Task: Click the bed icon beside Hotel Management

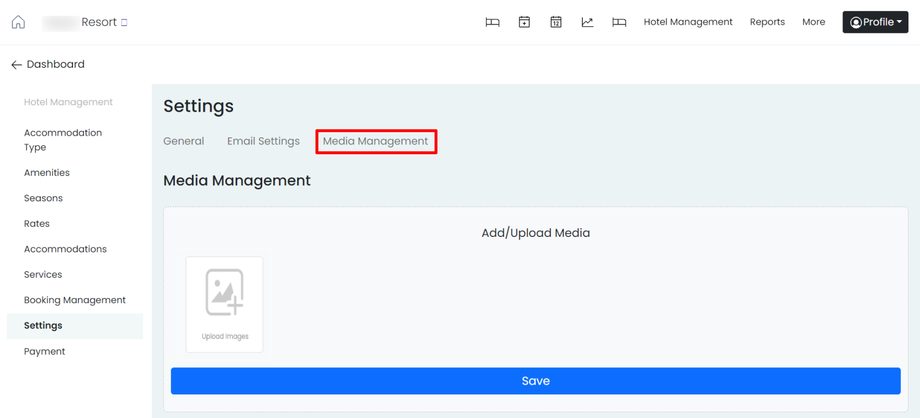Action: pyautogui.click(x=619, y=22)
